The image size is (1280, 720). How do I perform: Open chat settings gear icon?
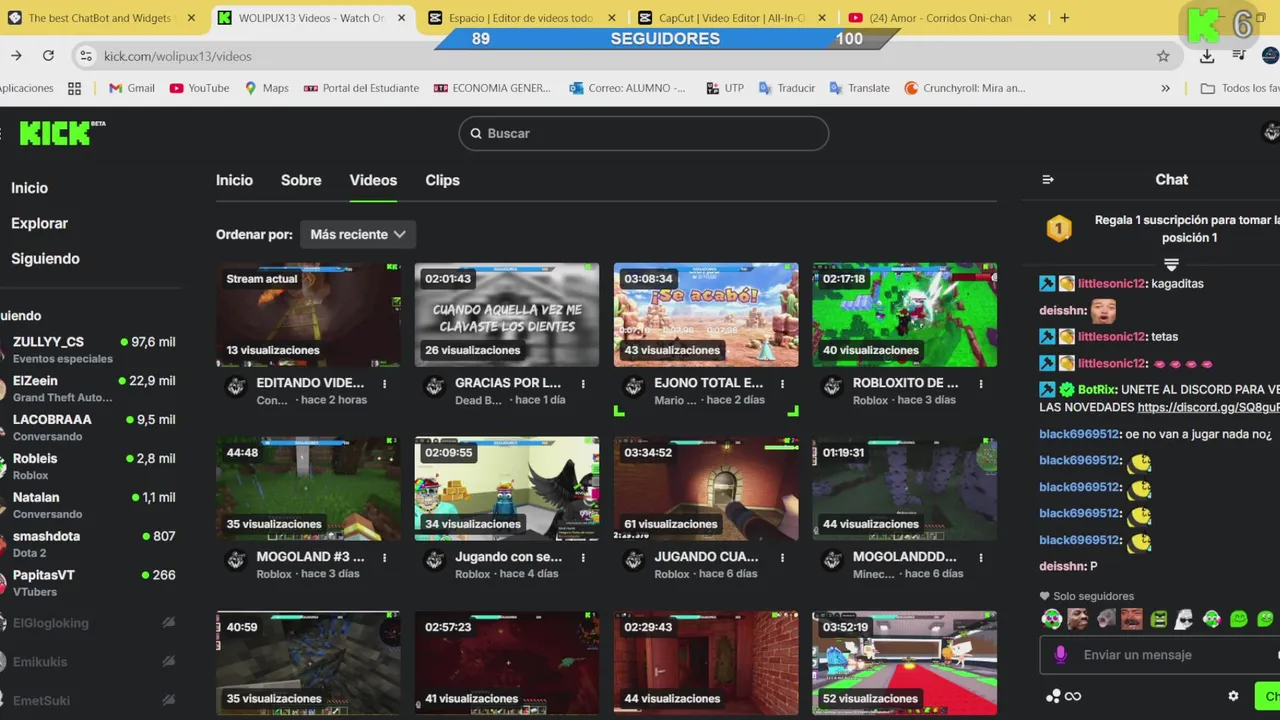click(1233, 696)
